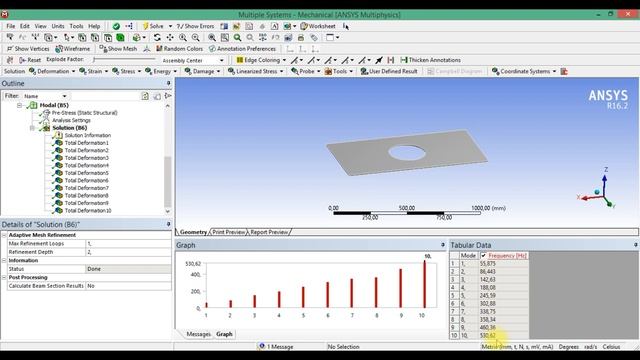Click the Show Errors button

click(196, 26)
